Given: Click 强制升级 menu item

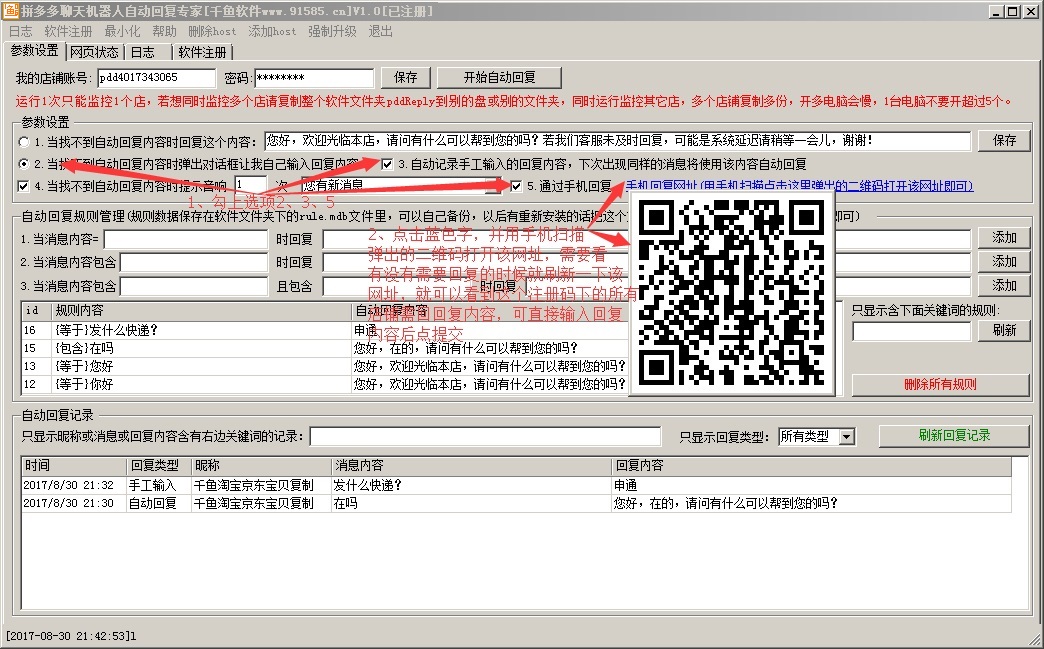Looking at the screenshot, I should [332, 31].
